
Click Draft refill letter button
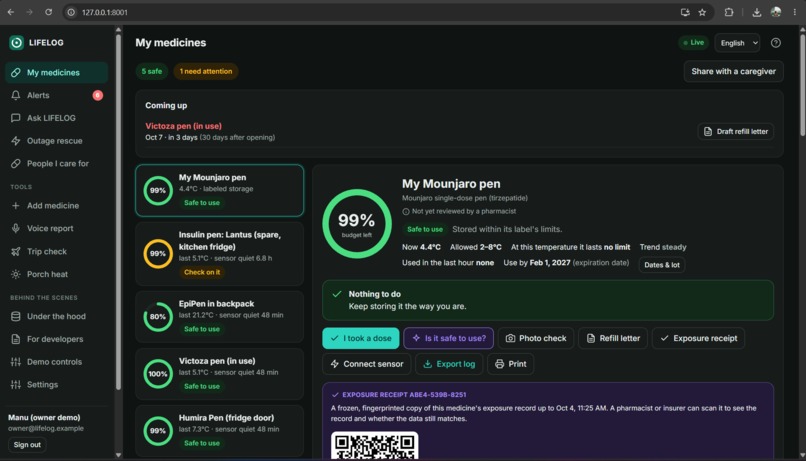coord(736,132)
